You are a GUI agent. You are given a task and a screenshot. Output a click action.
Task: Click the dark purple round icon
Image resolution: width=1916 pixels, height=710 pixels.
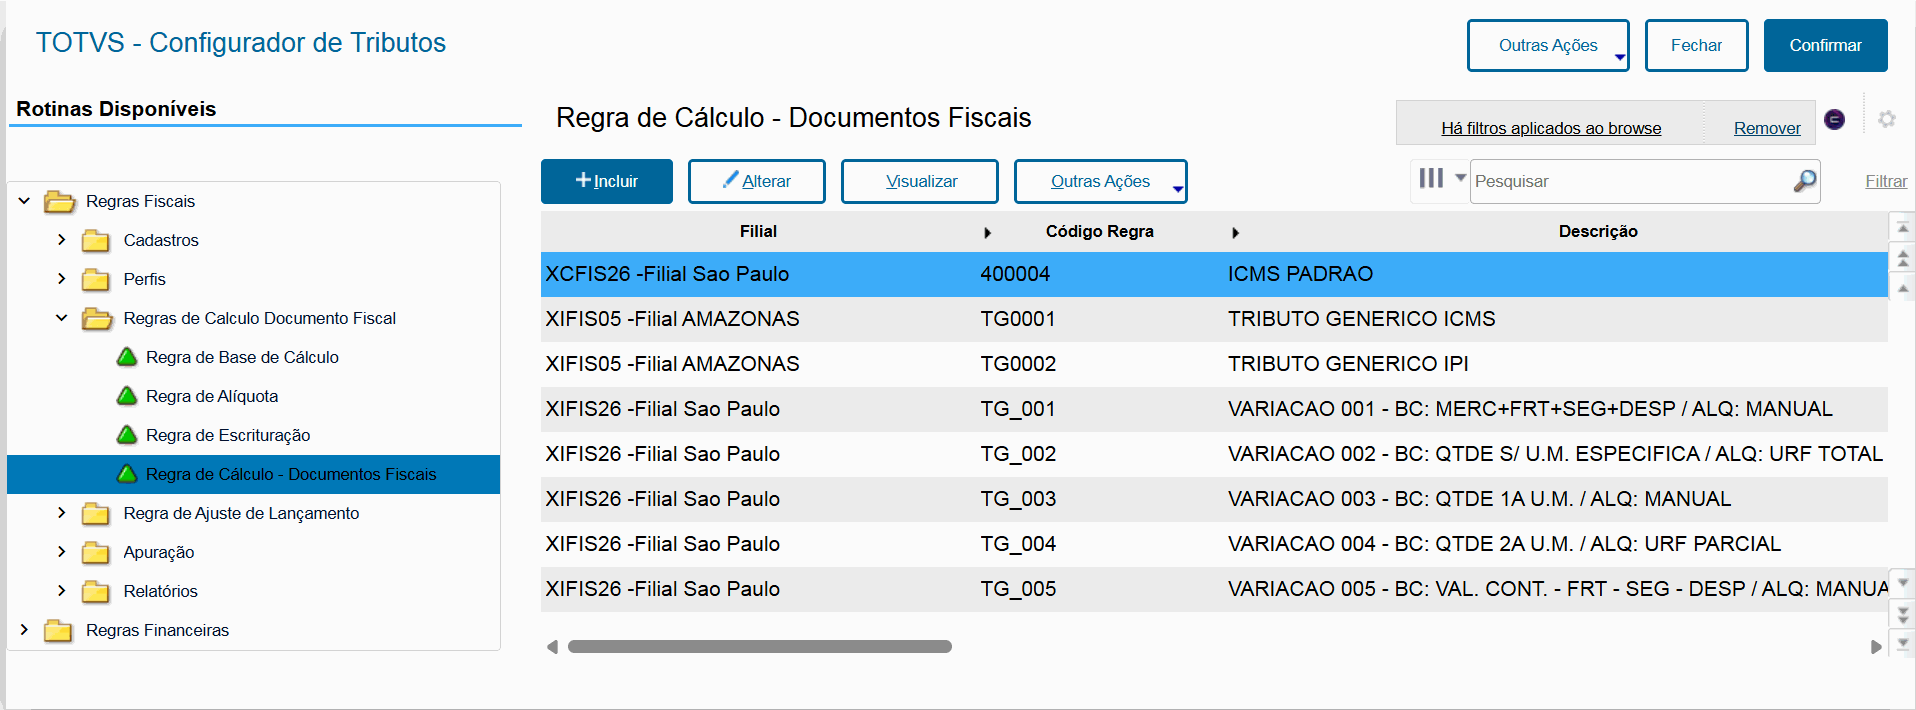click(1834, 119)
